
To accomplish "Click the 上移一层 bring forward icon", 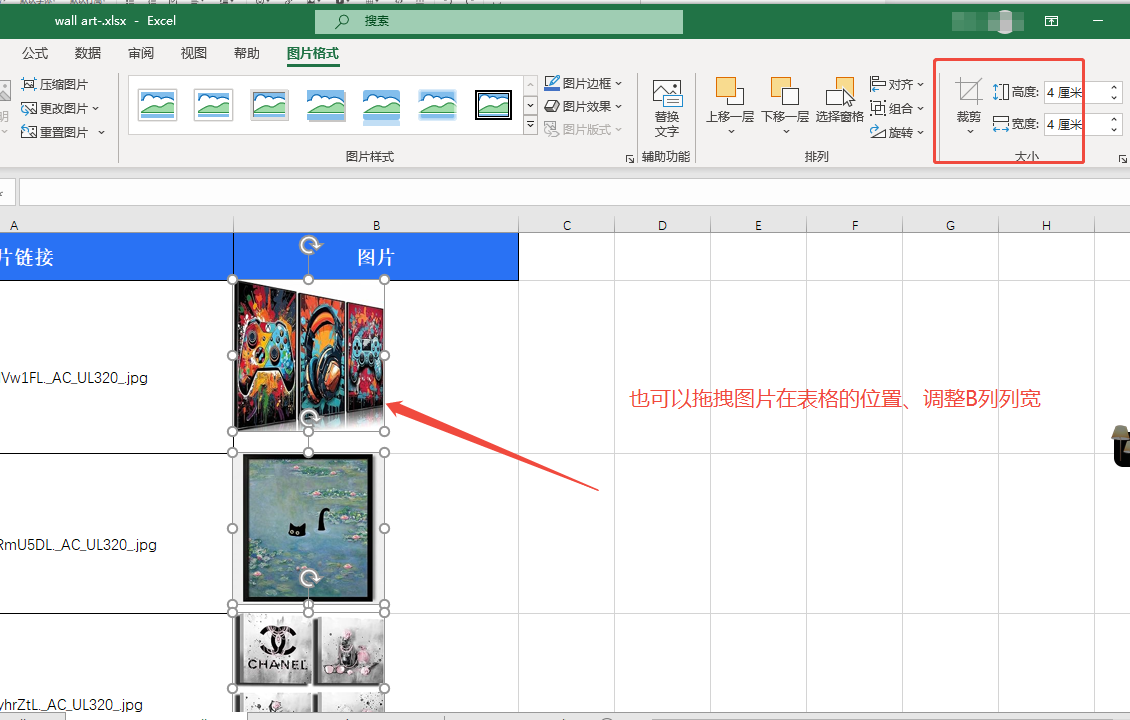I will point(729,92).
